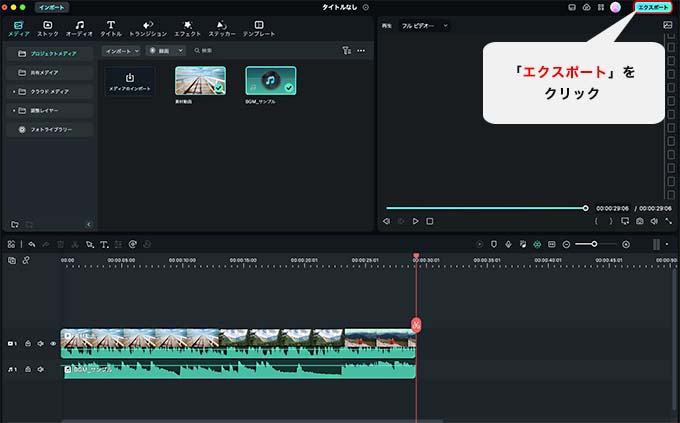Click the mark-out bracket icon
Image resolution: width=680 pixels, height=423 pixels.
pyautogui.click(x=611, y=221)
